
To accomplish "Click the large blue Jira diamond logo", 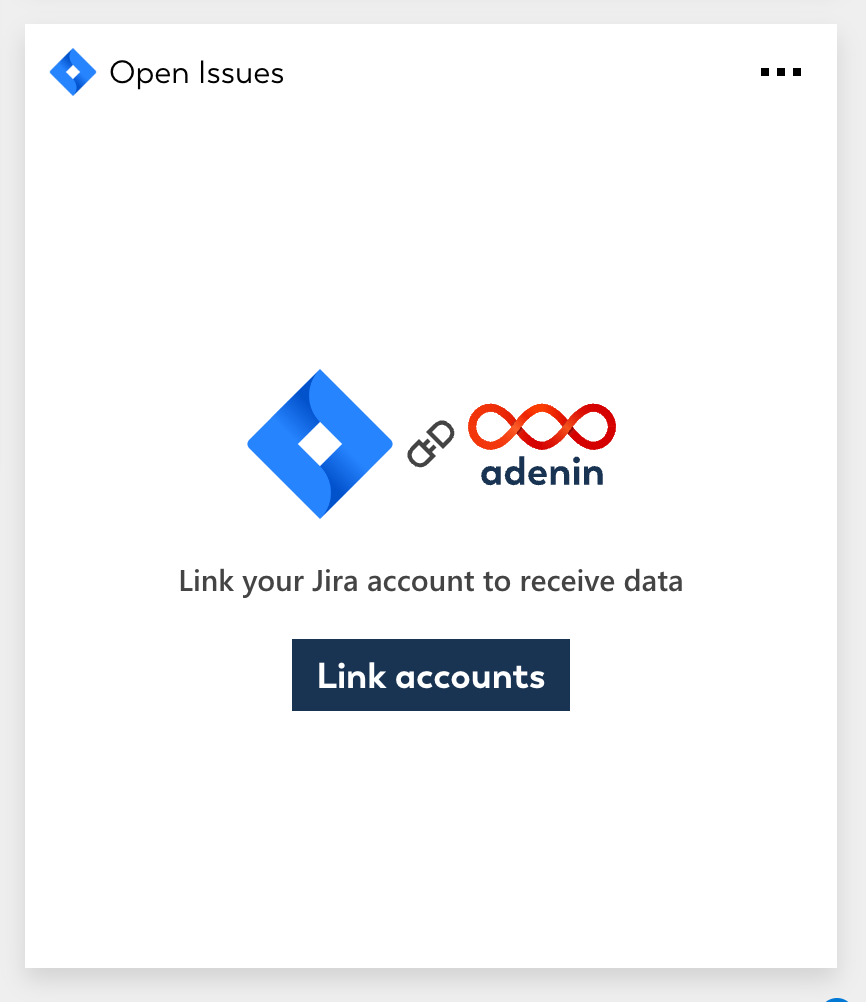I will [x=320, y=444].
